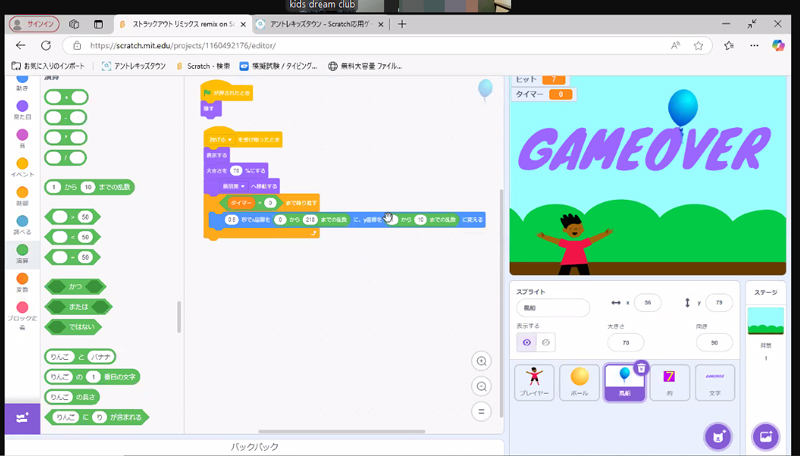The width and height of the screenshot is (800, 456).
Task: Click the workspace horizontal scrollbar
Action: pyautogui.click(x=342, y=432)
